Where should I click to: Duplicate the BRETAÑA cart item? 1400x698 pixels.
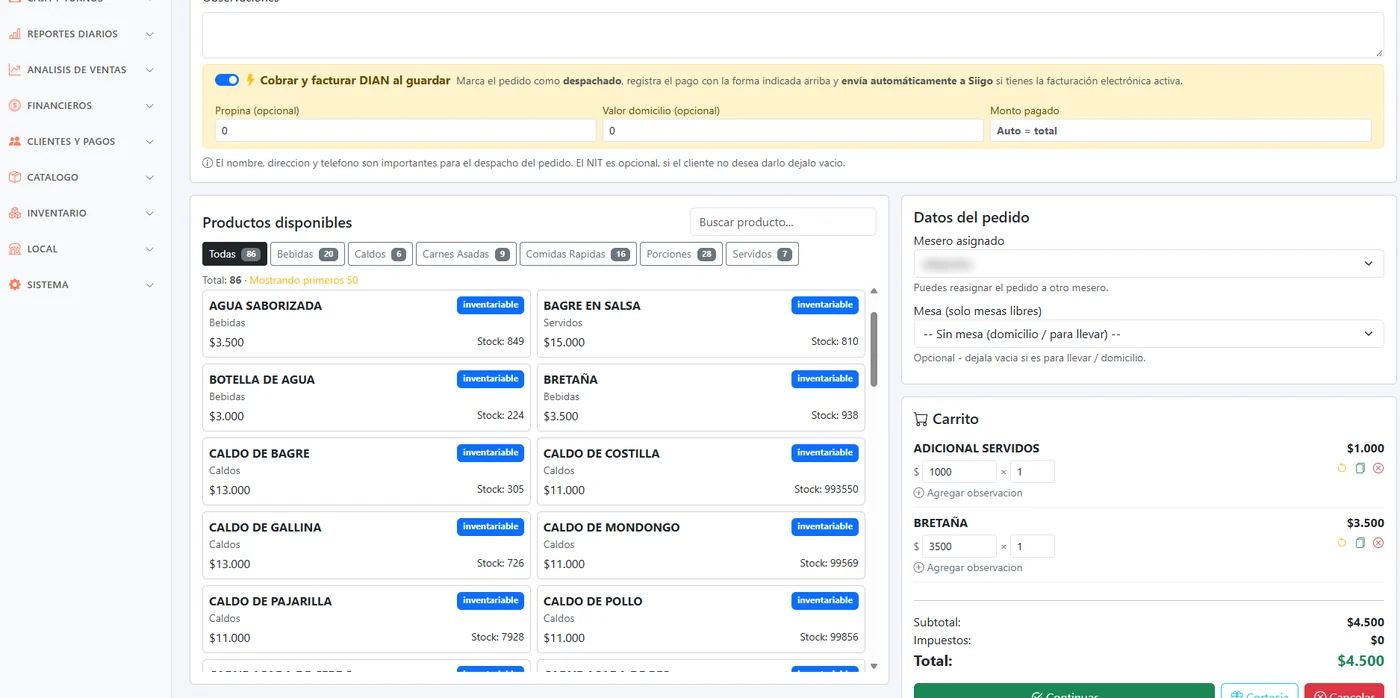coord(1360,543)
